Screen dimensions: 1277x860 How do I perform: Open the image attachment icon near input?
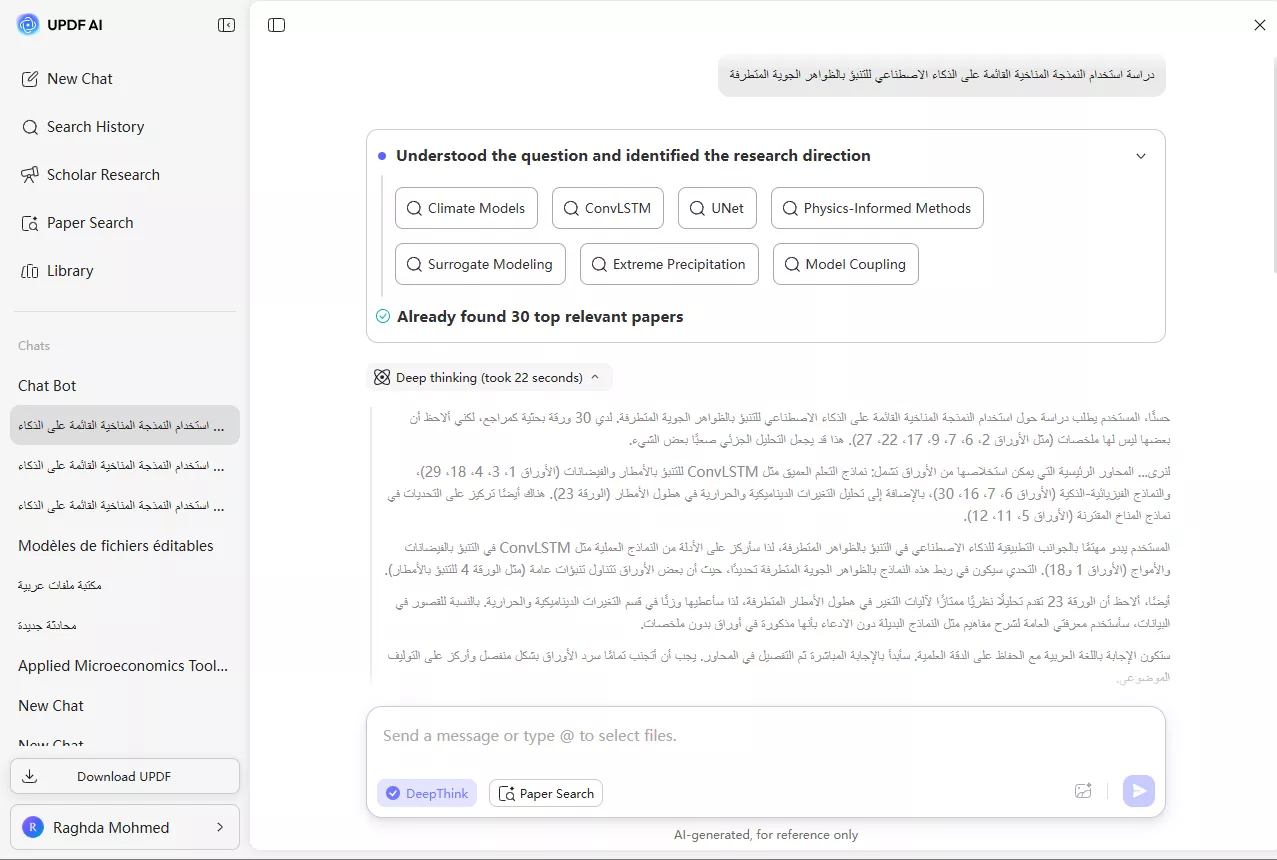1083,790
